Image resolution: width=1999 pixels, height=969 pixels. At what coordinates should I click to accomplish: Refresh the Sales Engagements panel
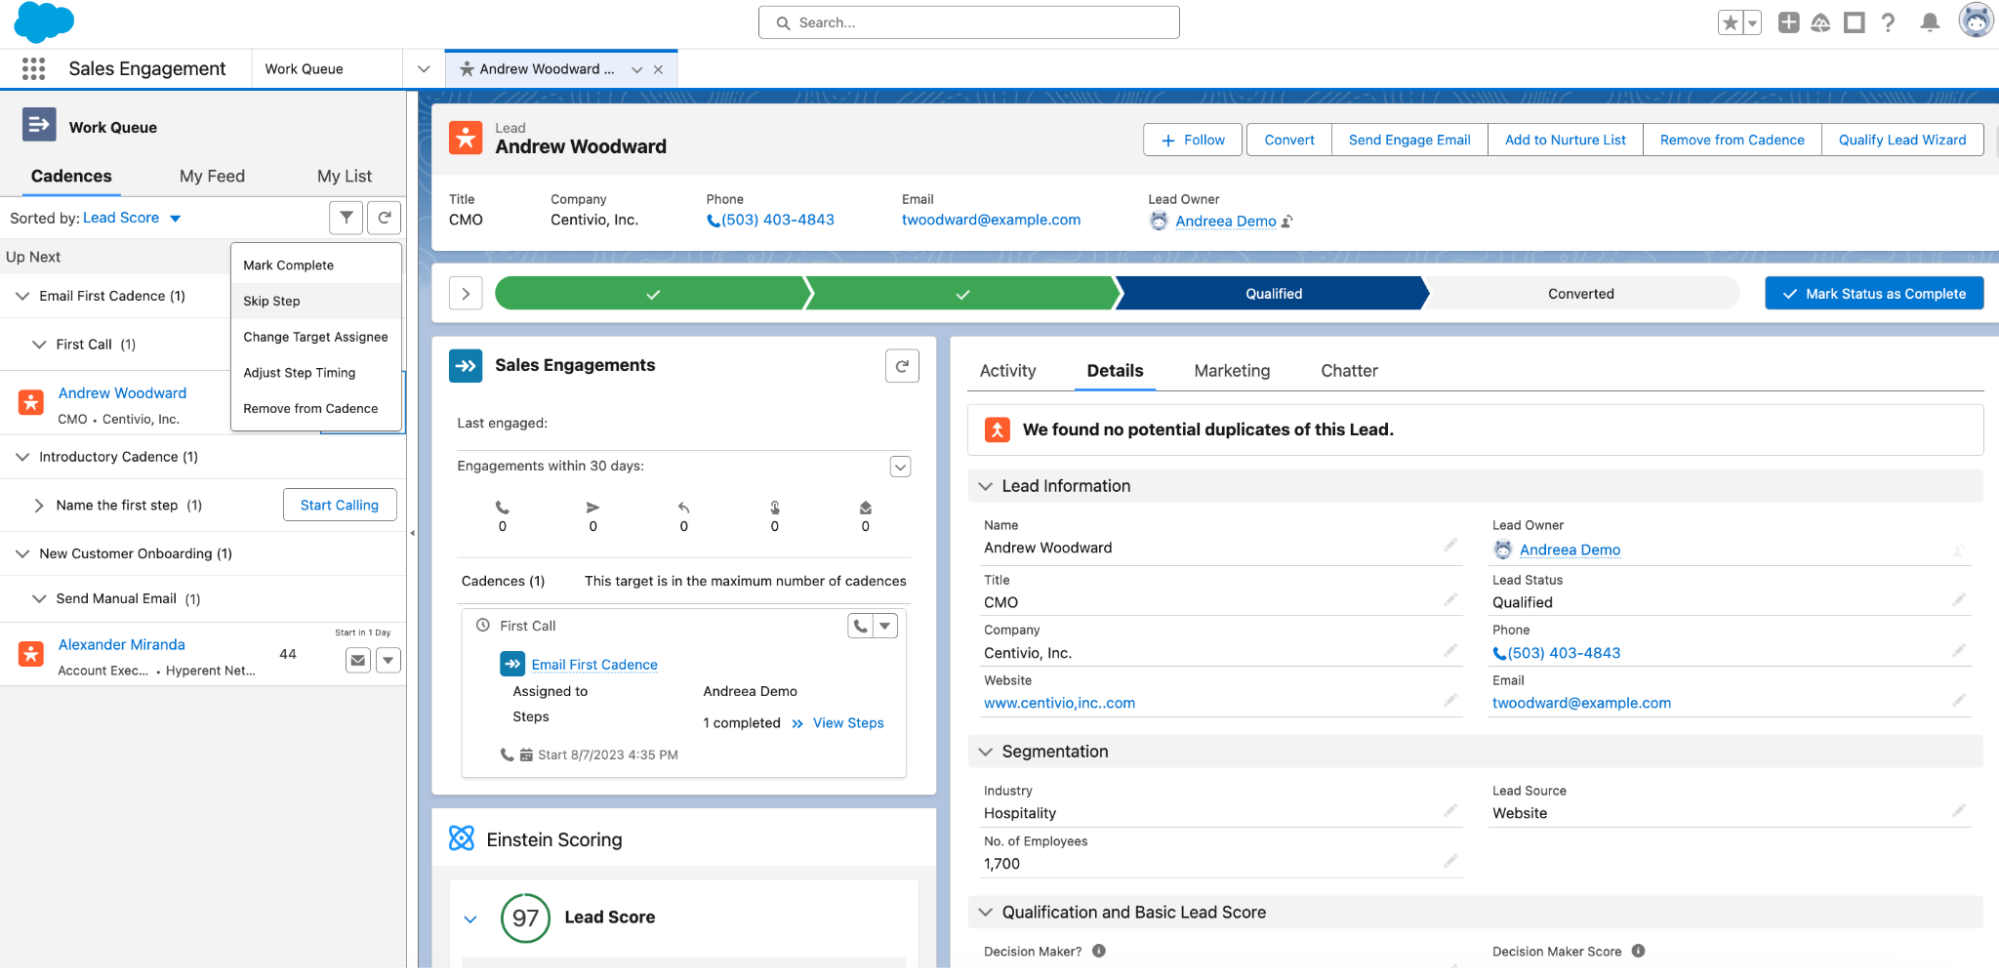click(x=901, y=366)
